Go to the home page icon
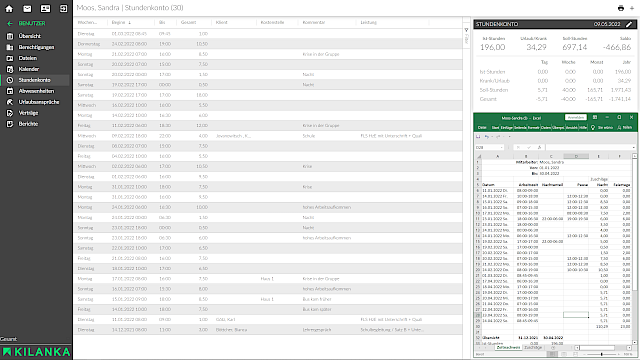Image resolution: width=640 pixels, height=360 pixels. click(x=9, y=8)
